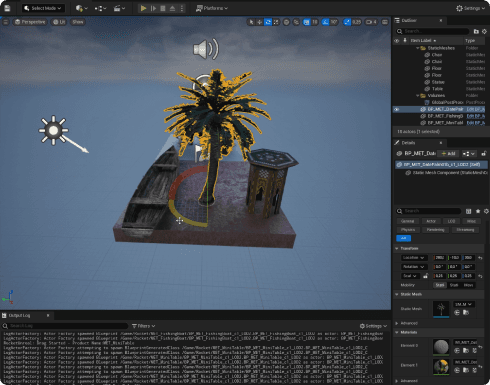
Task: Click the static mesh palm thumbnail
Action: [441, 309]
